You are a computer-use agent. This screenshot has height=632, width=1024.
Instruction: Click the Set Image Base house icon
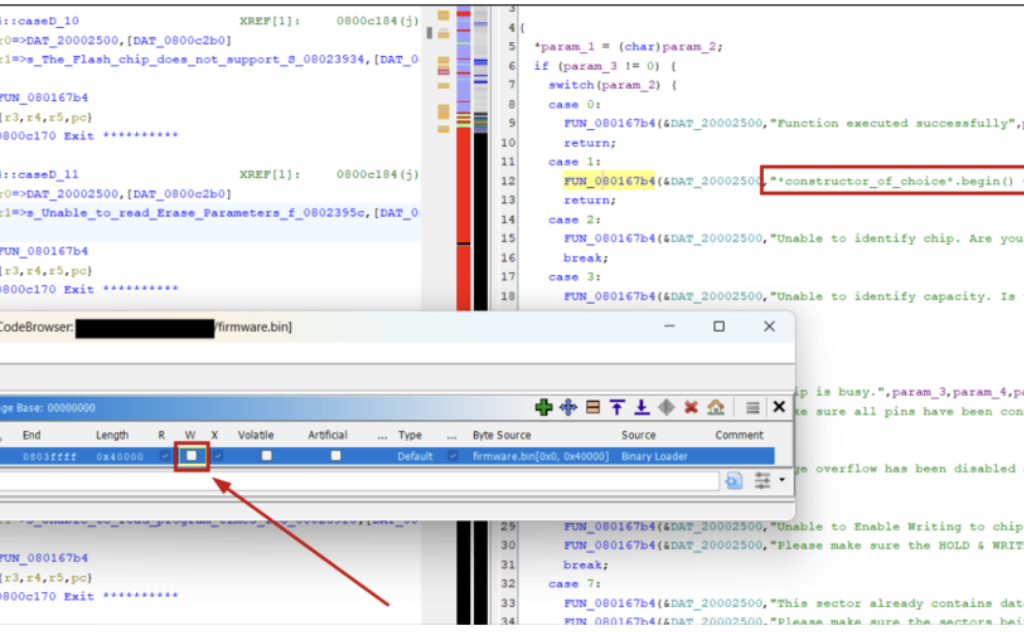[x=715, y=407]
